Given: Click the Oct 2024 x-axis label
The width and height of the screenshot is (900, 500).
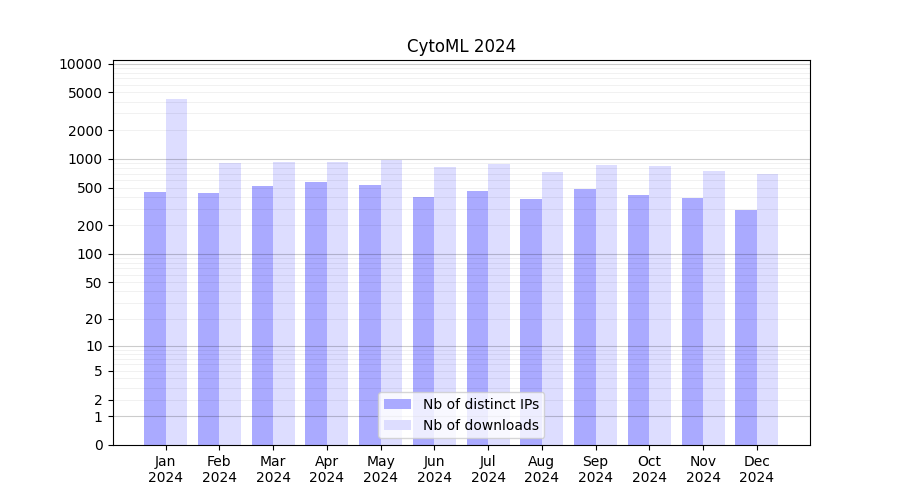Looking at the screenshot, I should [649, 469].
